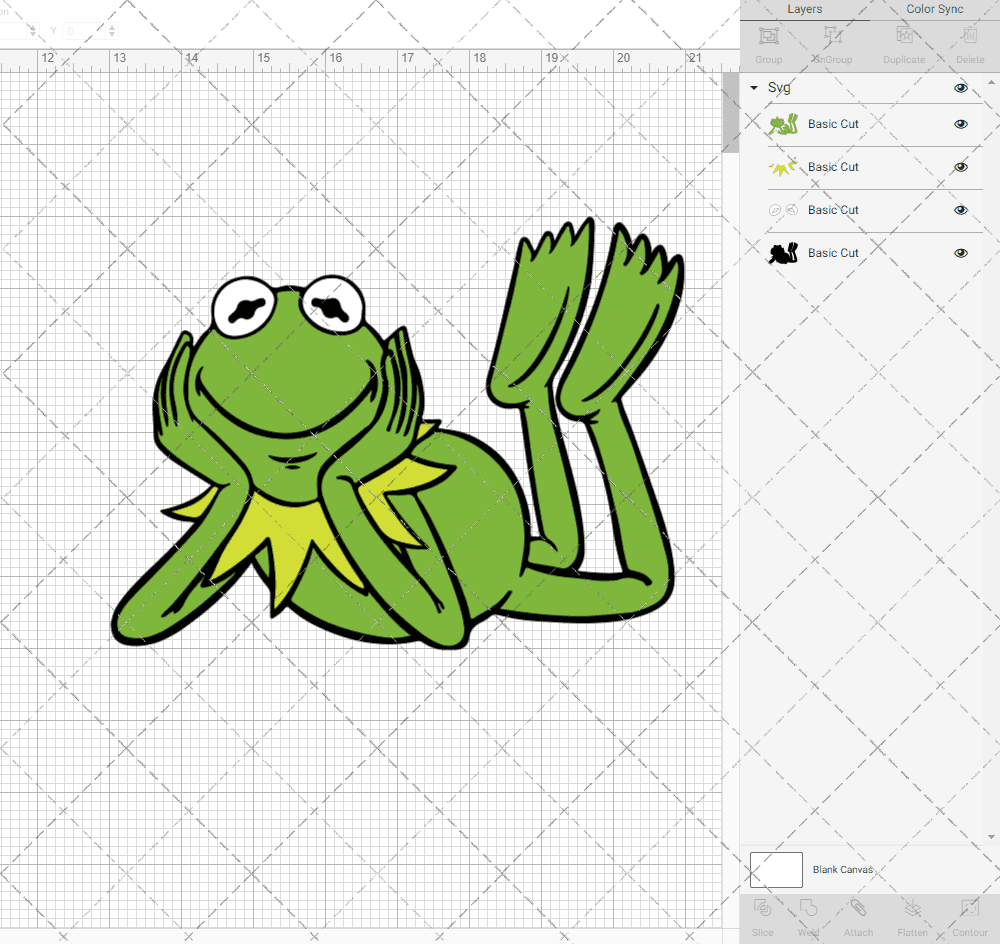Hide the green frog Basic Cut layer
The width and height of the screenshot is (1000, 944).
point(961,124)
